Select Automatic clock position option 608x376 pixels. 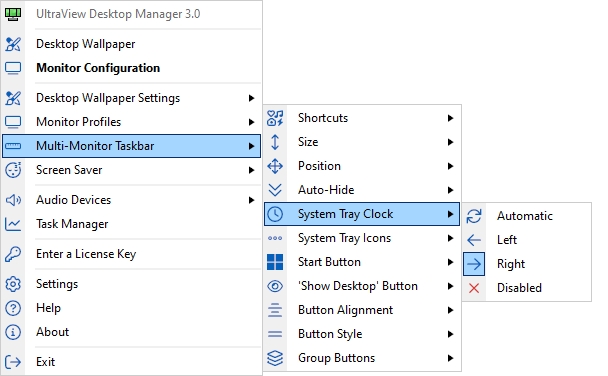[527, 216]
